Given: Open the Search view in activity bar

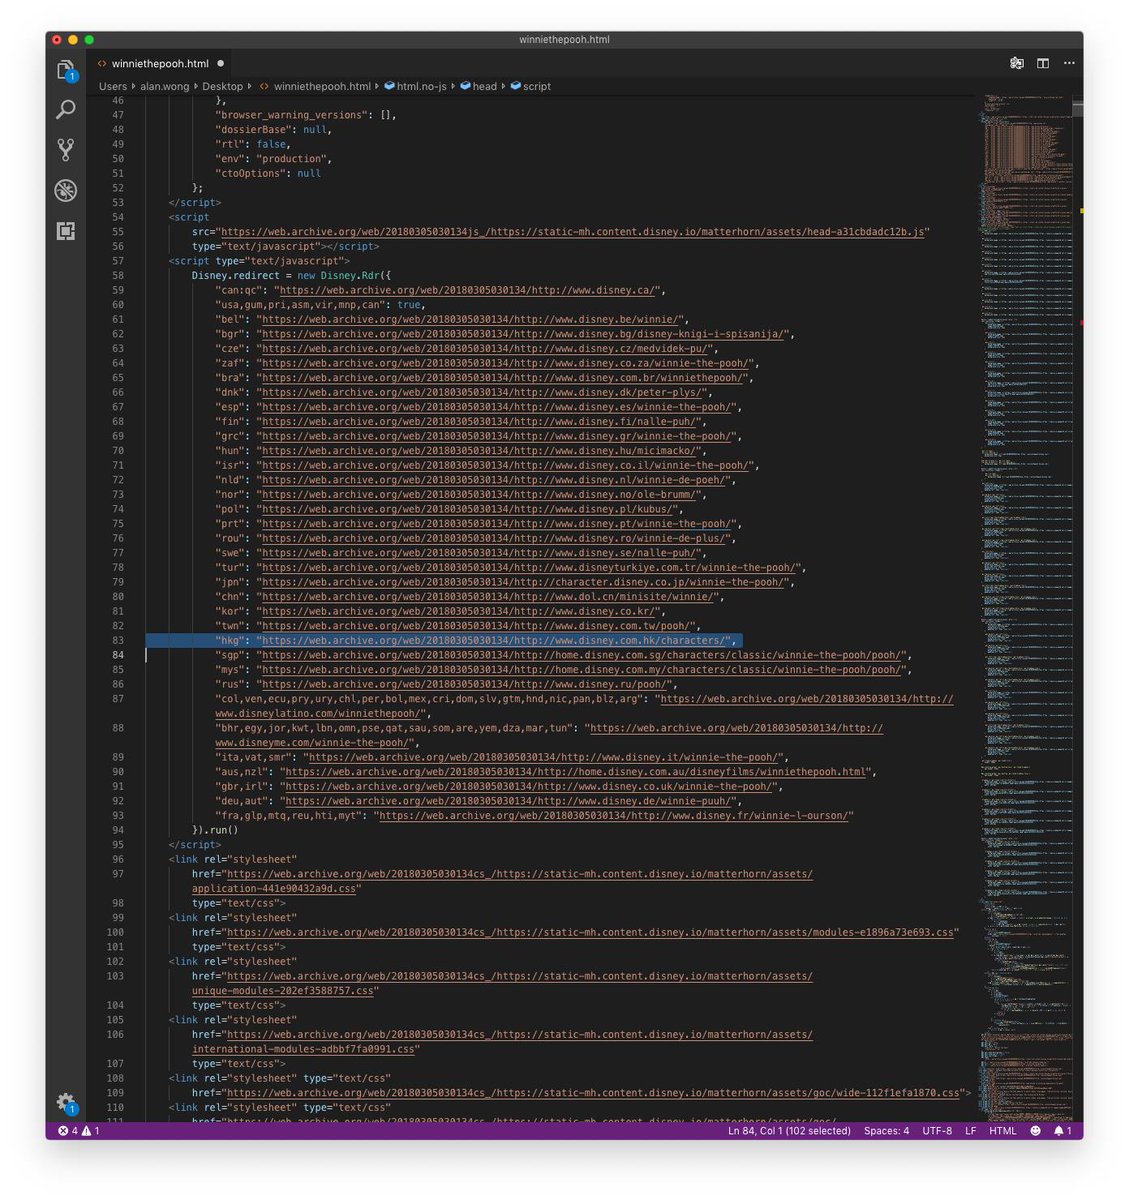Looking at the screenshot, I should click(66, 110).
